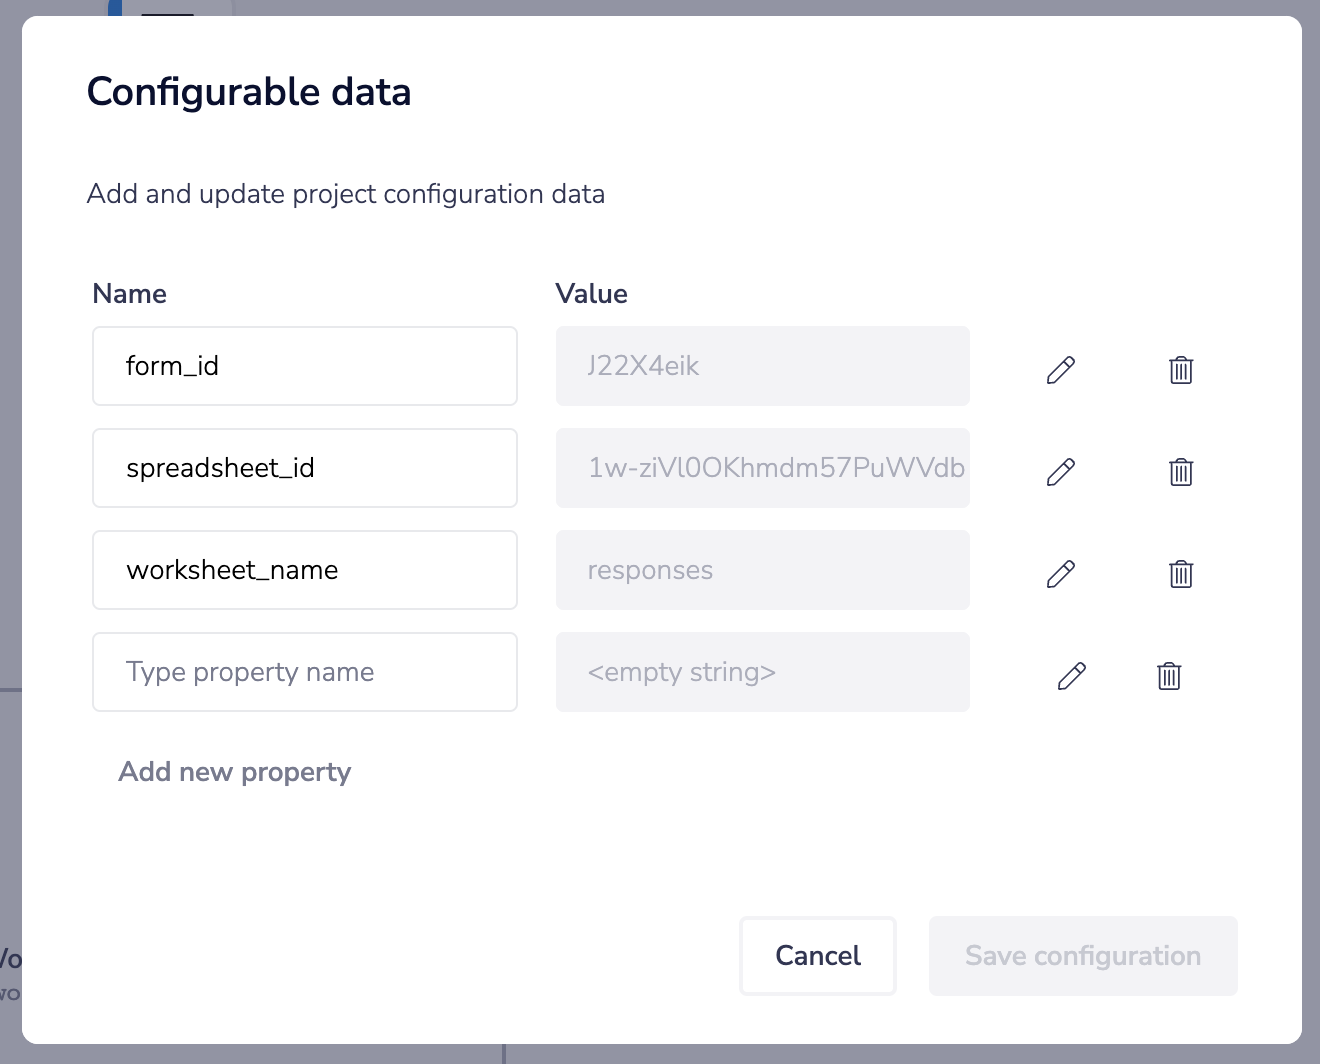Click pencil icon for the empty property row
1320x1064 pixels.
tap(1071, 676)
